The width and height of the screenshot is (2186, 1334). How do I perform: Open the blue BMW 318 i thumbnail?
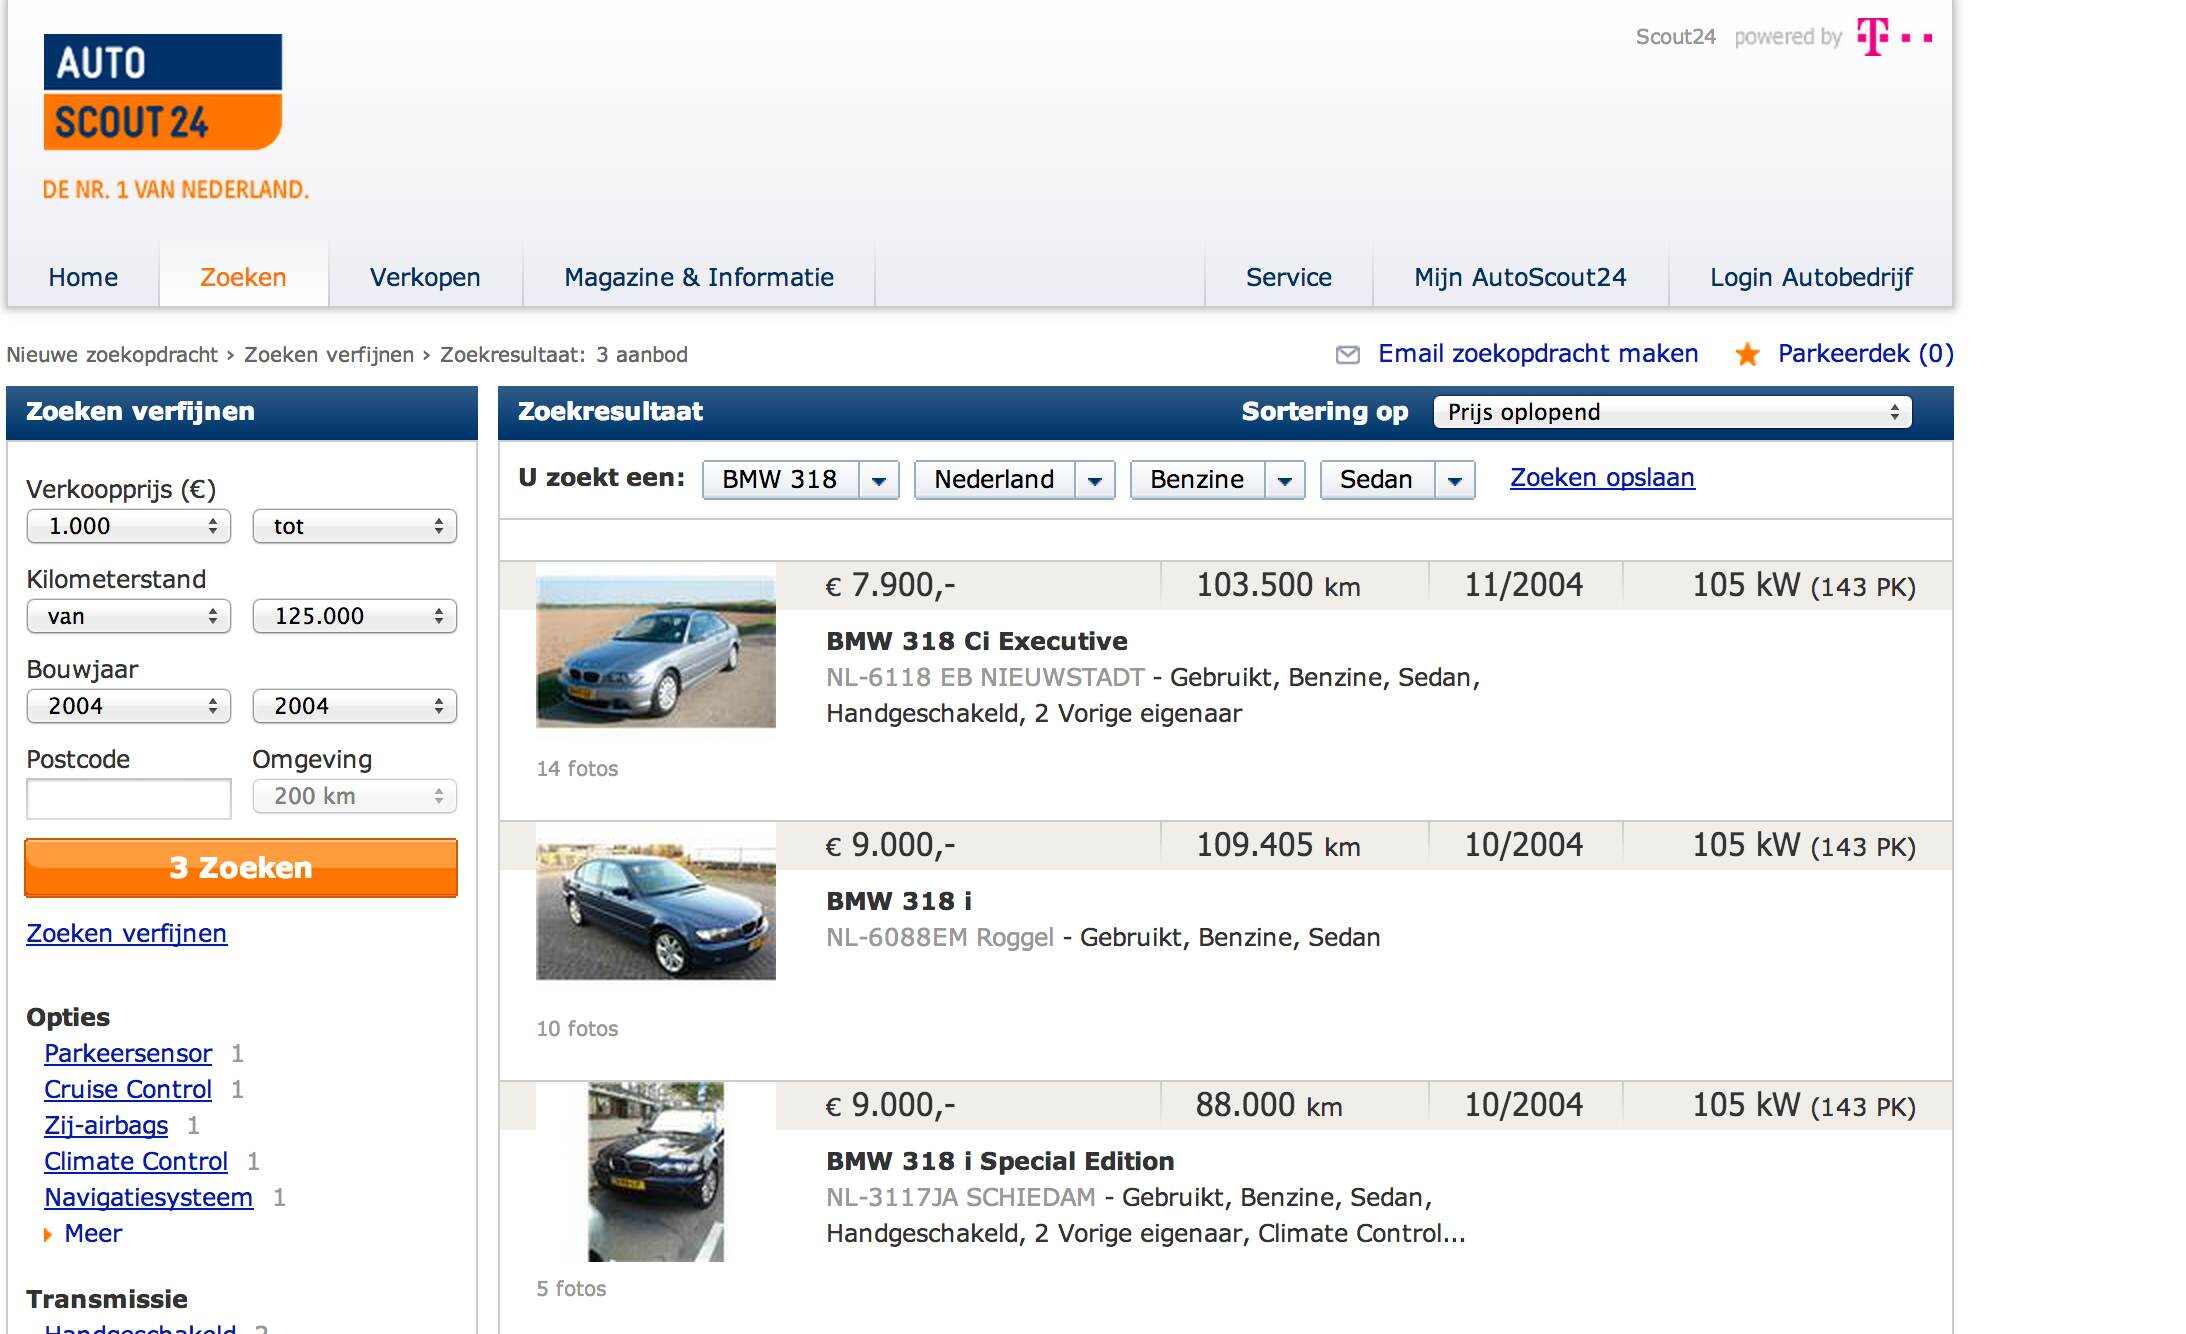(656, 902)
